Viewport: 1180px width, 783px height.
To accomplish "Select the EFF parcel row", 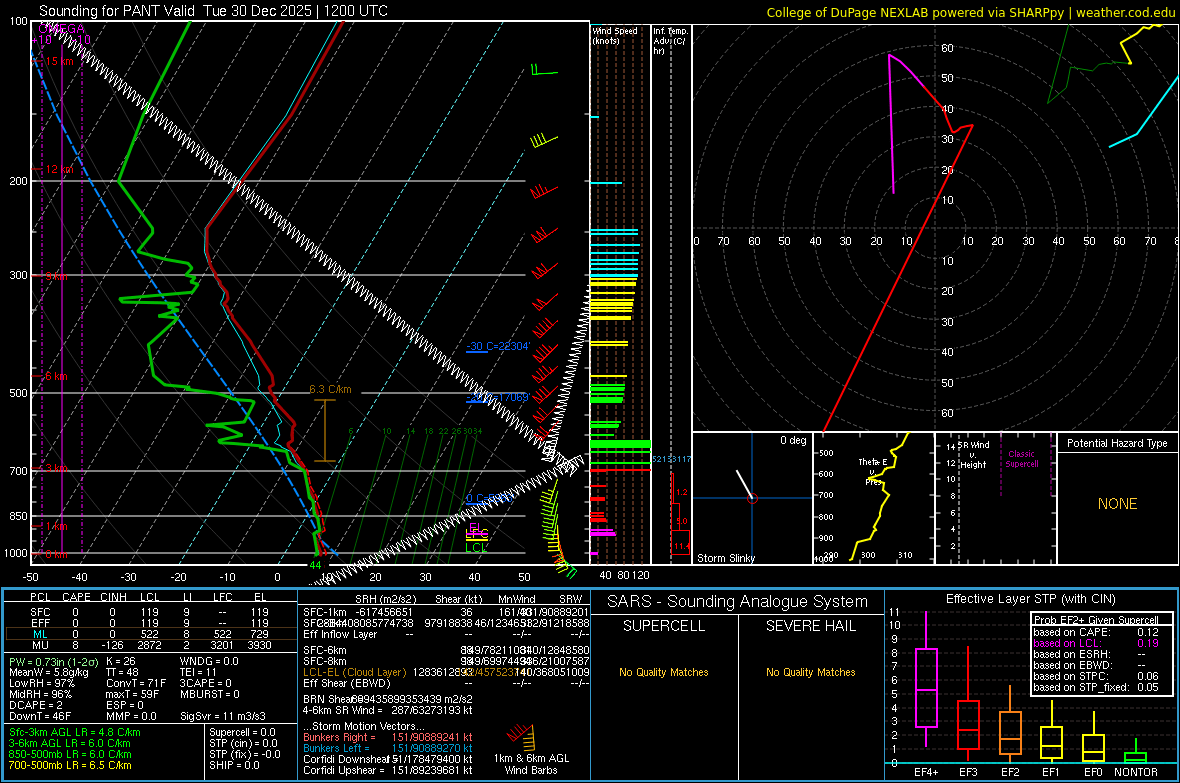I will (150, 623).
